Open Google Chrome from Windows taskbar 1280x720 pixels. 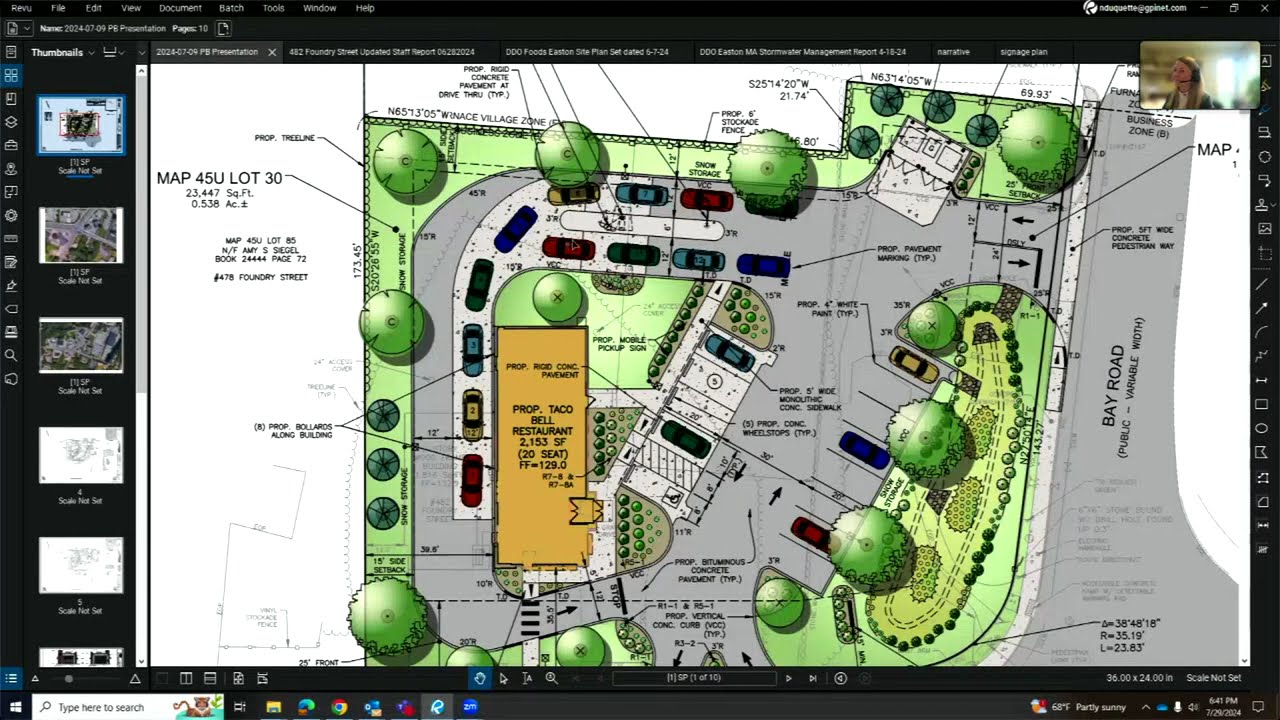click(339, 707)
